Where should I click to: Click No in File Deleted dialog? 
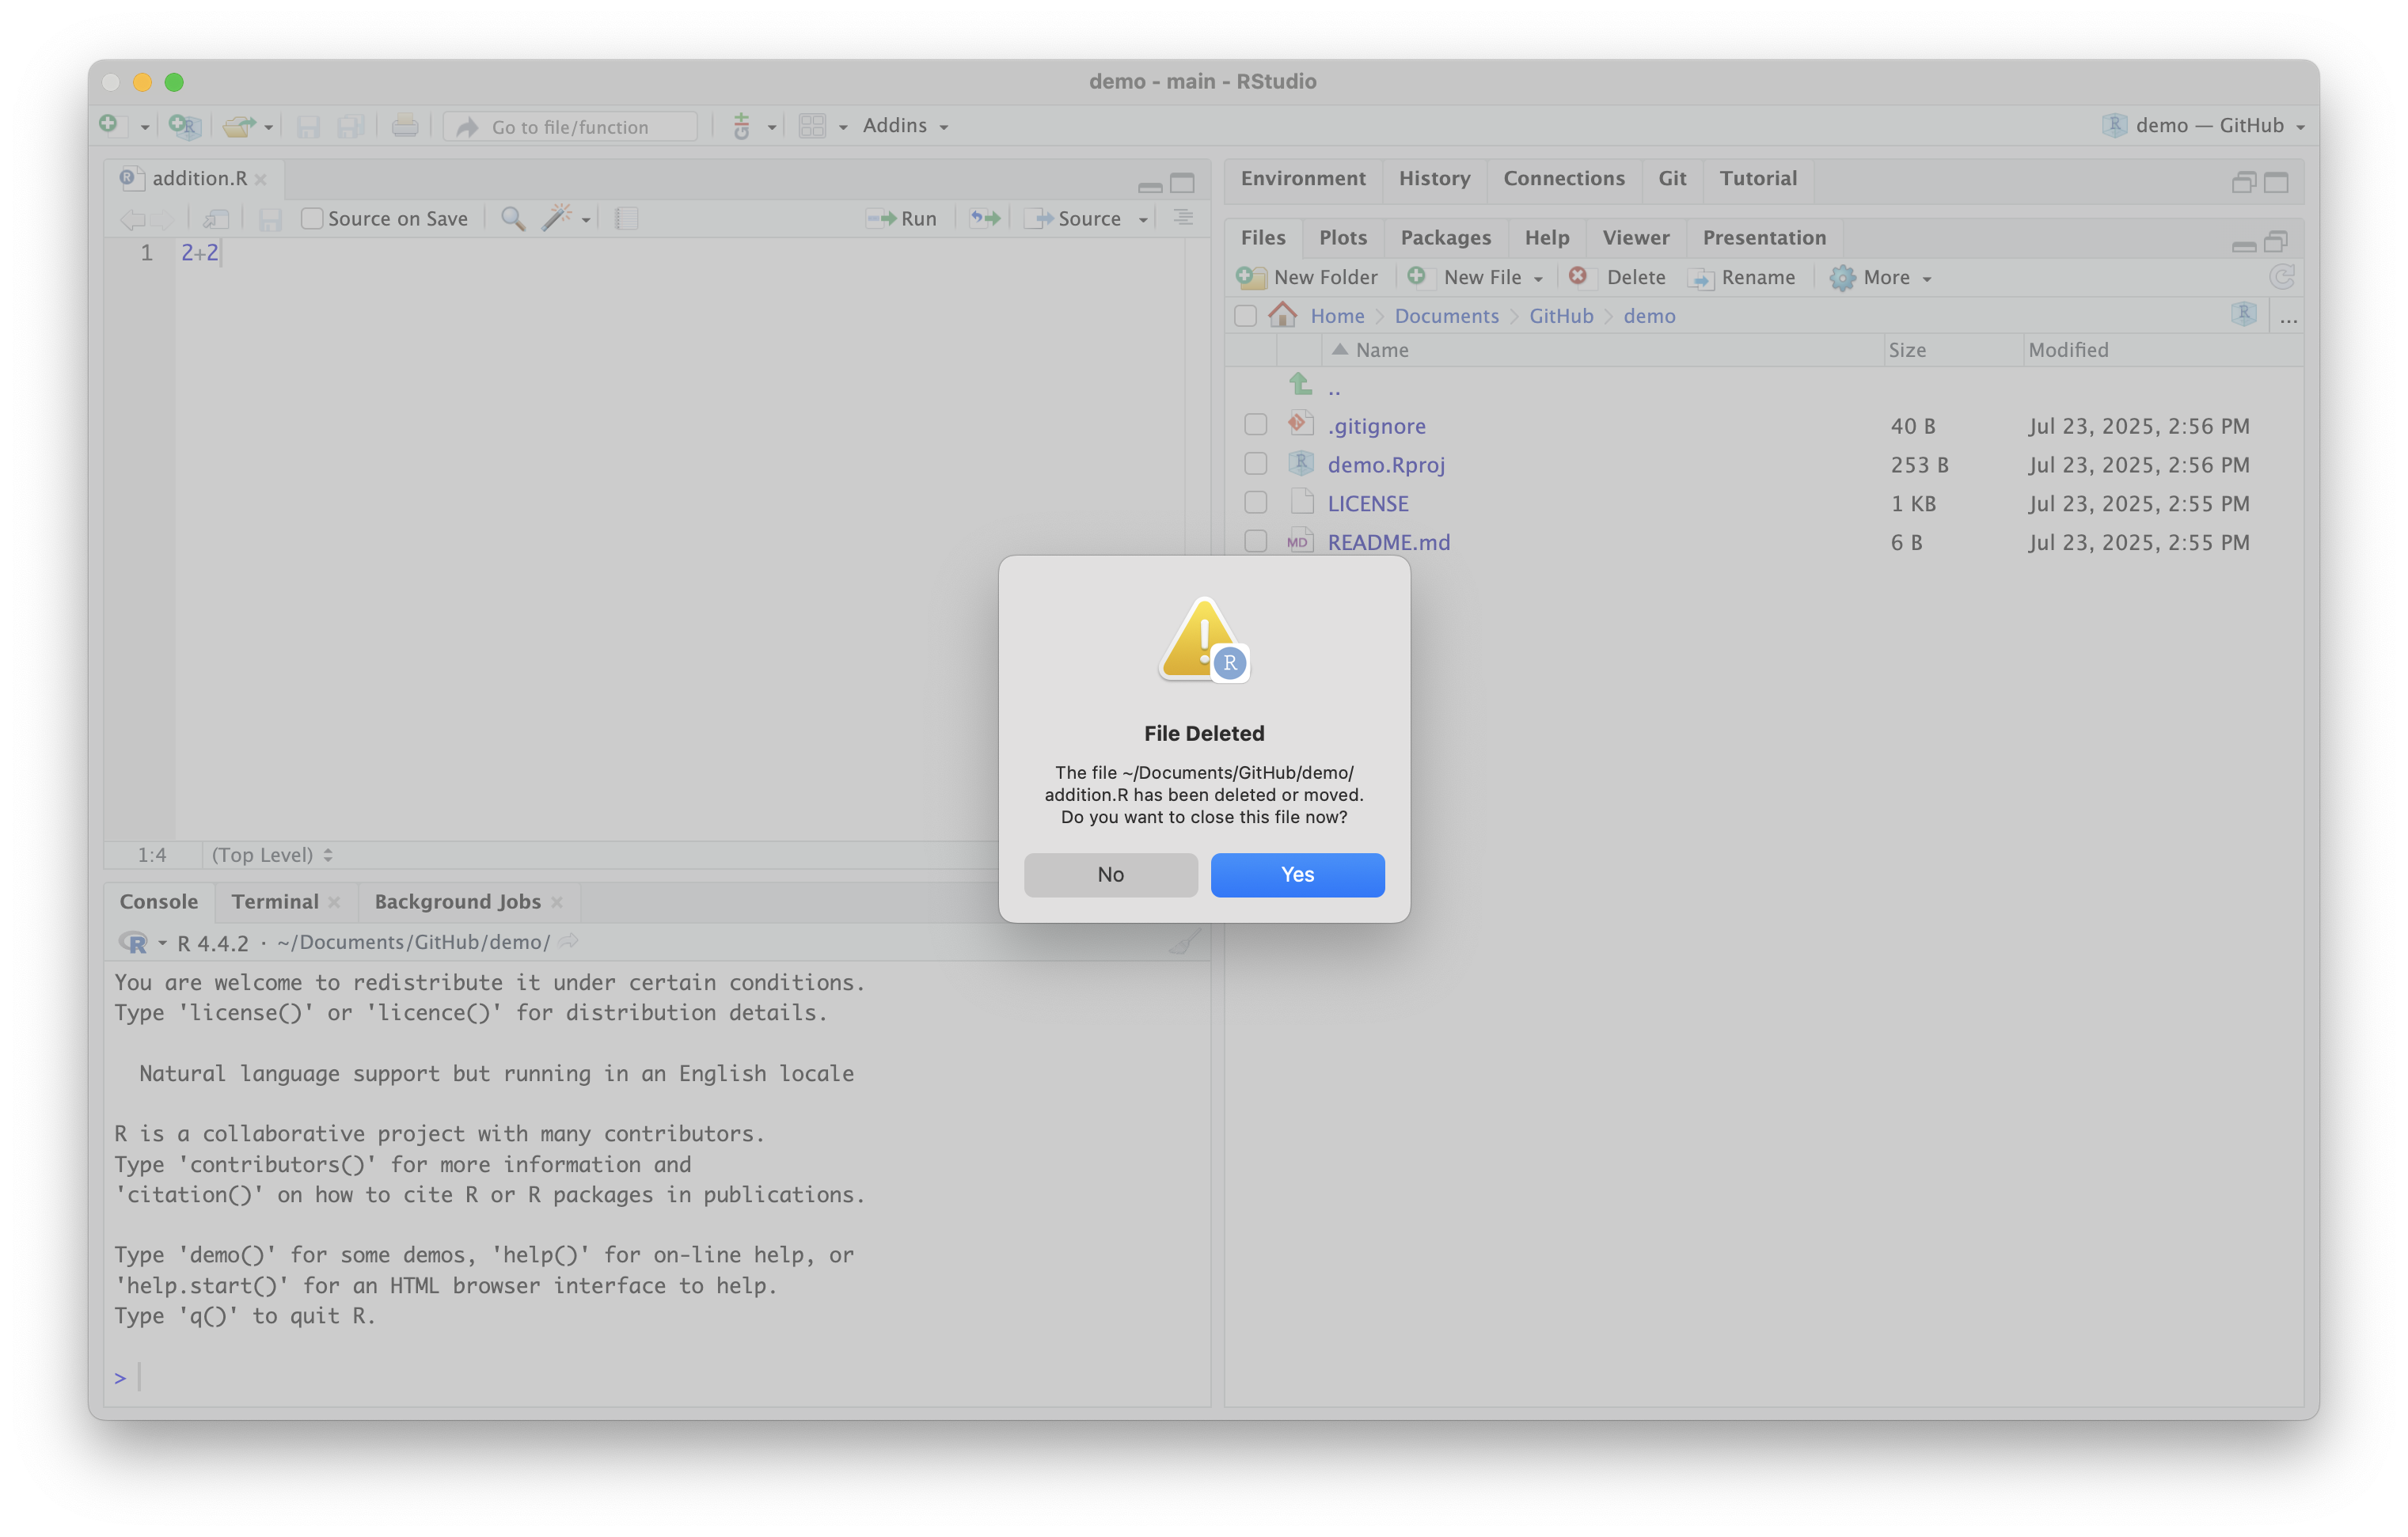[1110, 875]
